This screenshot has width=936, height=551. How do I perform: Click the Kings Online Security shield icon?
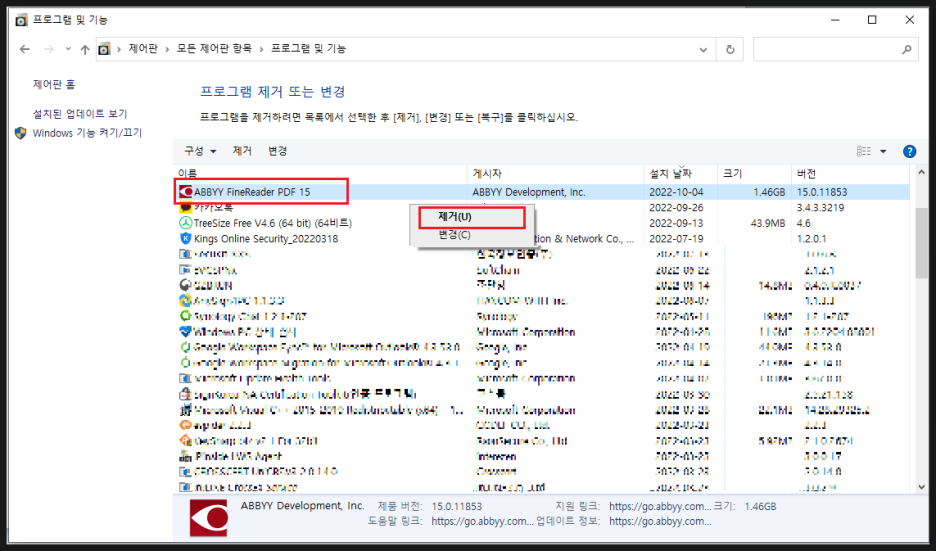point(186,238)
